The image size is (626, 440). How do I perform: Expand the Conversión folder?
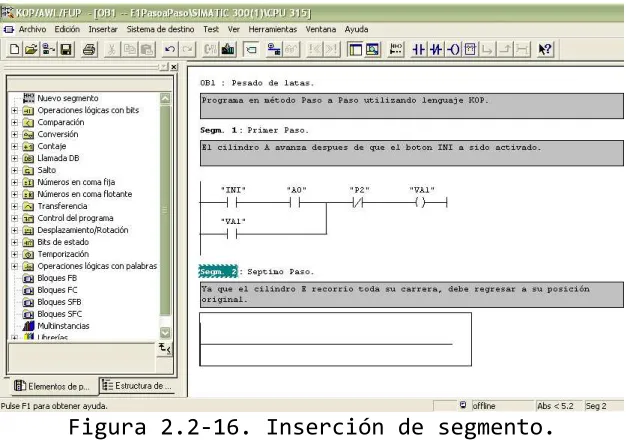[15, 134]
